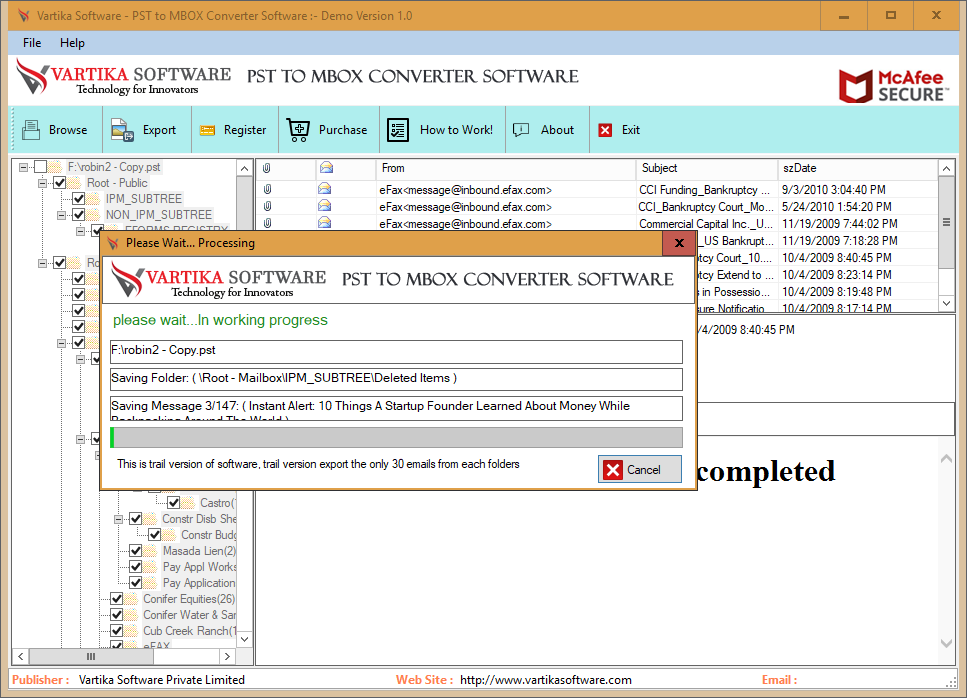Screen dimensions: 967x698
Task: Open the Help menu
Action: click(x=72, y=43)
